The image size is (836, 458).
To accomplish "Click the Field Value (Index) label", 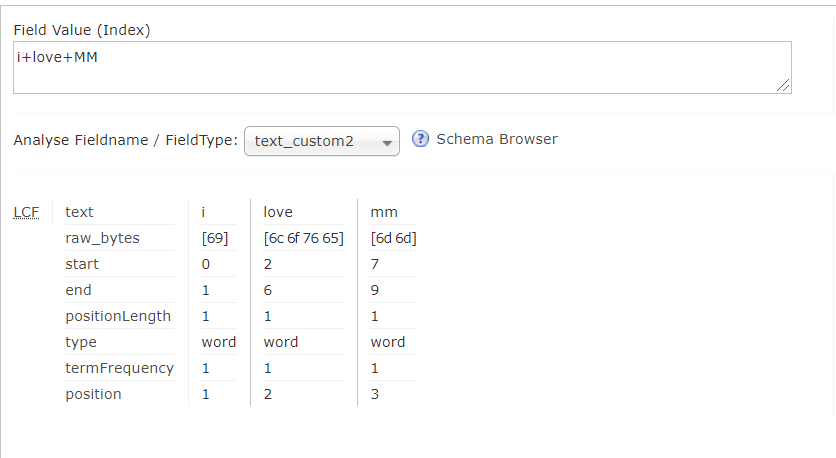I will 82,30.
